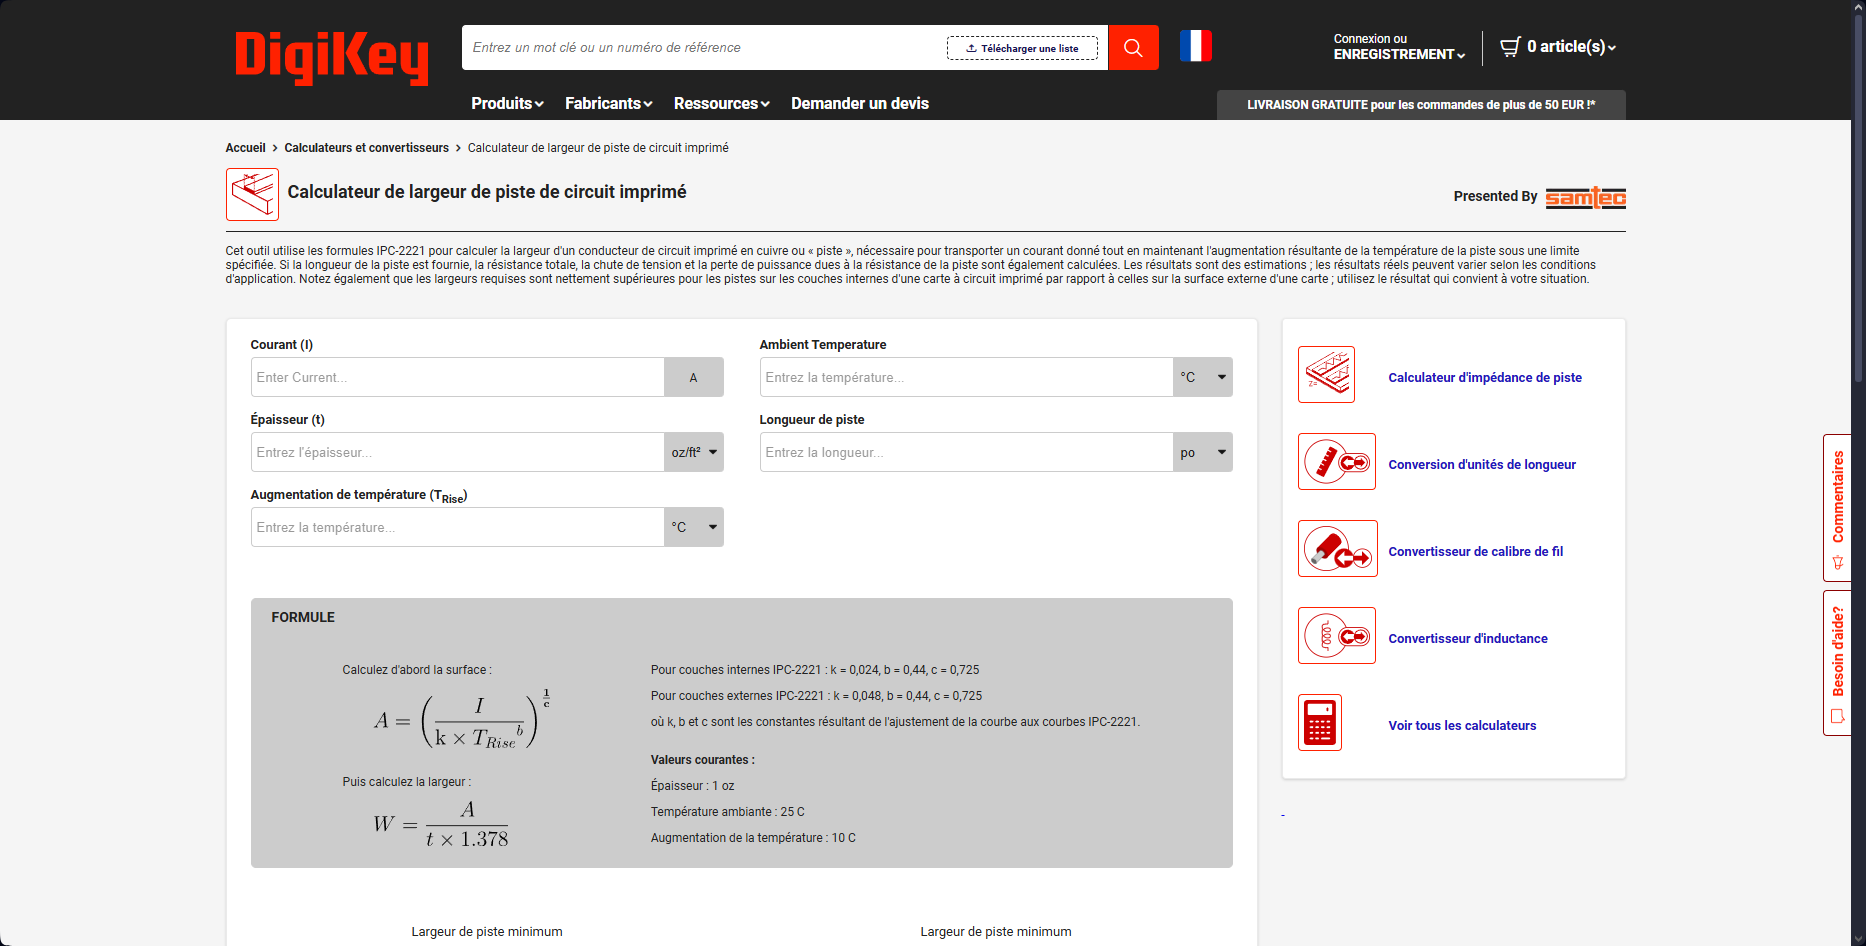This screenshot has width=1866, height=946.
Task: Open the shopping cart icon
Action: point(1510,46)
